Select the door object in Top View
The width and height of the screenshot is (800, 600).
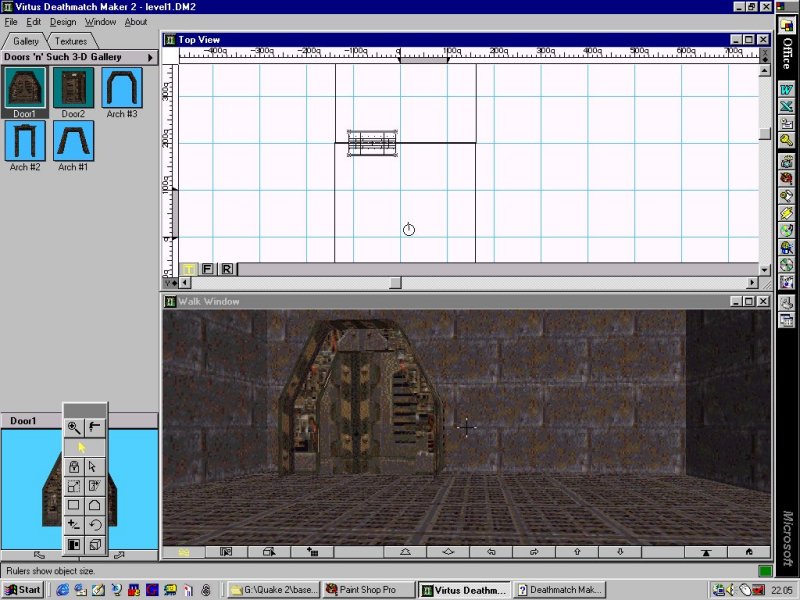pos(372,143)
